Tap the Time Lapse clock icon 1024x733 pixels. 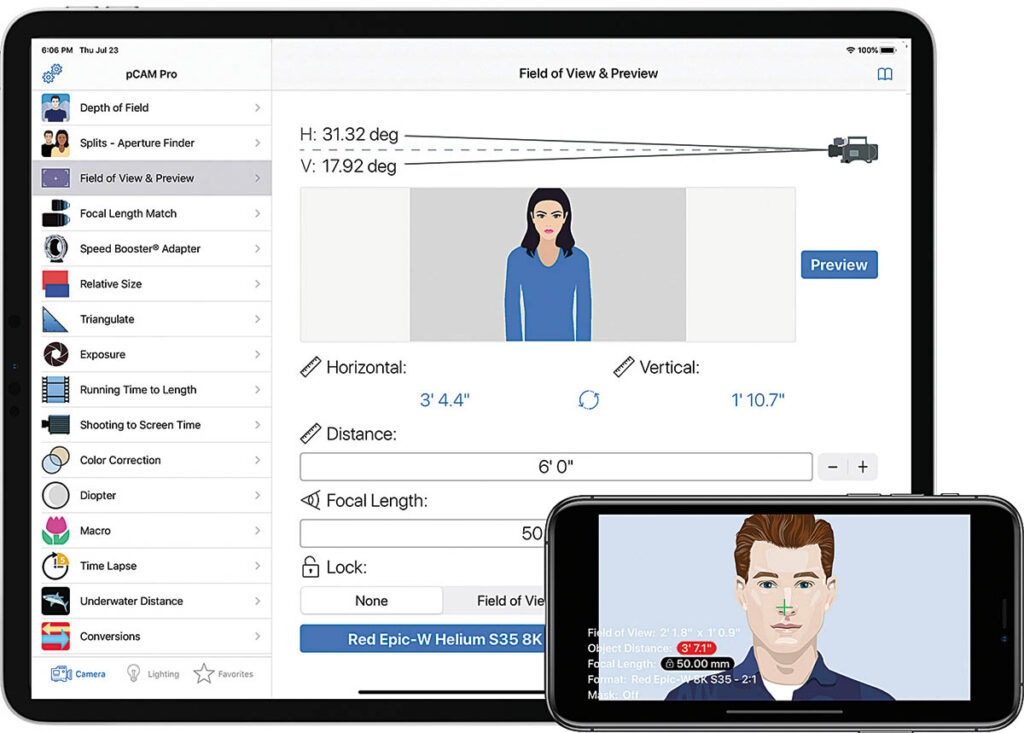56,566
